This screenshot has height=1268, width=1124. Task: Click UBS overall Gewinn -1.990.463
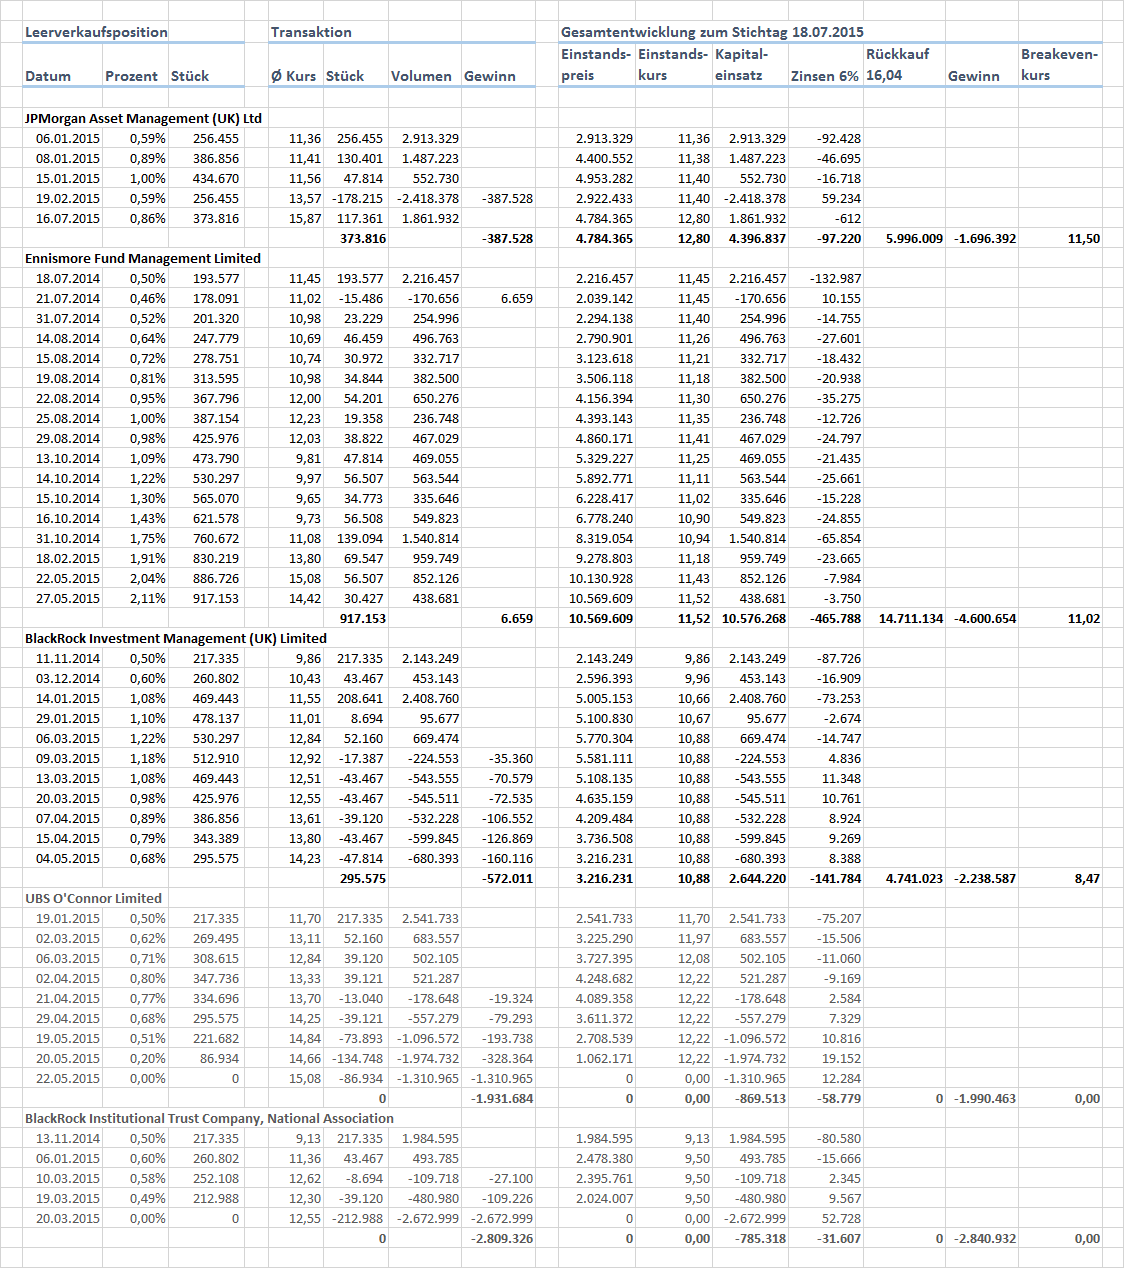[x=984, y=1098]
